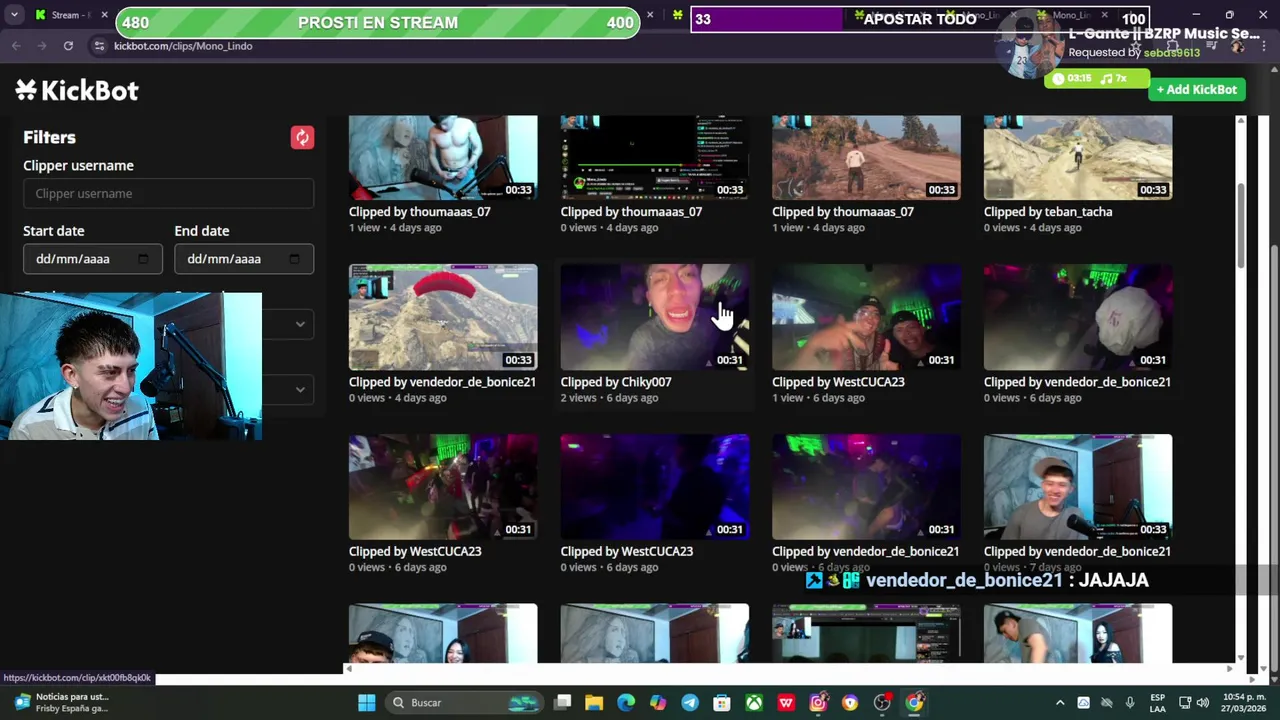Image resolution: width=1280 pixels, height=720 pixels.
Task: Open the Chrome tab search dropdown
Action: 14,15
